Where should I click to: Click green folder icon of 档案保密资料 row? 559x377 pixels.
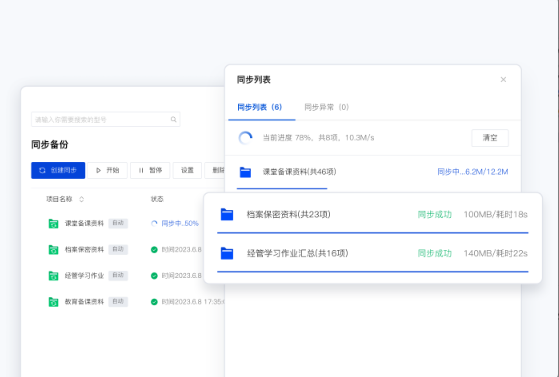(x=53, y=250)
